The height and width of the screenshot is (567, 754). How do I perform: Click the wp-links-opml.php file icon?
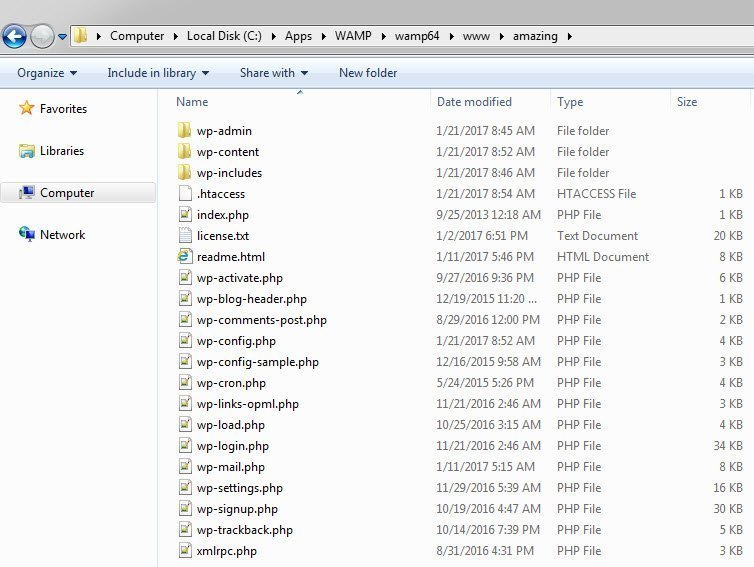[185, 403]
